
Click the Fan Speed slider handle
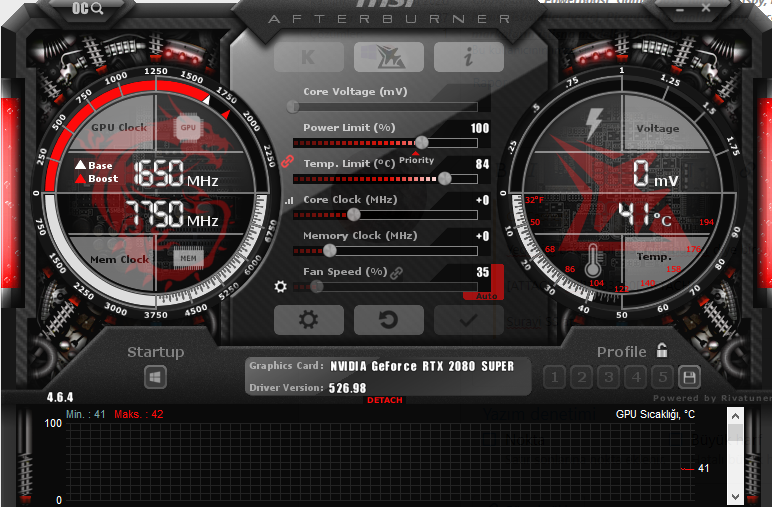[317, 286]
